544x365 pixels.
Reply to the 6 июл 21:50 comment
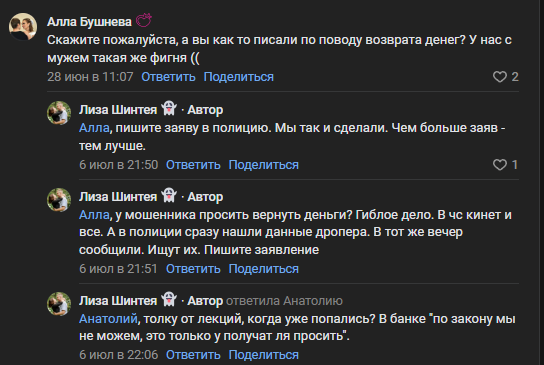pos(193,164)
